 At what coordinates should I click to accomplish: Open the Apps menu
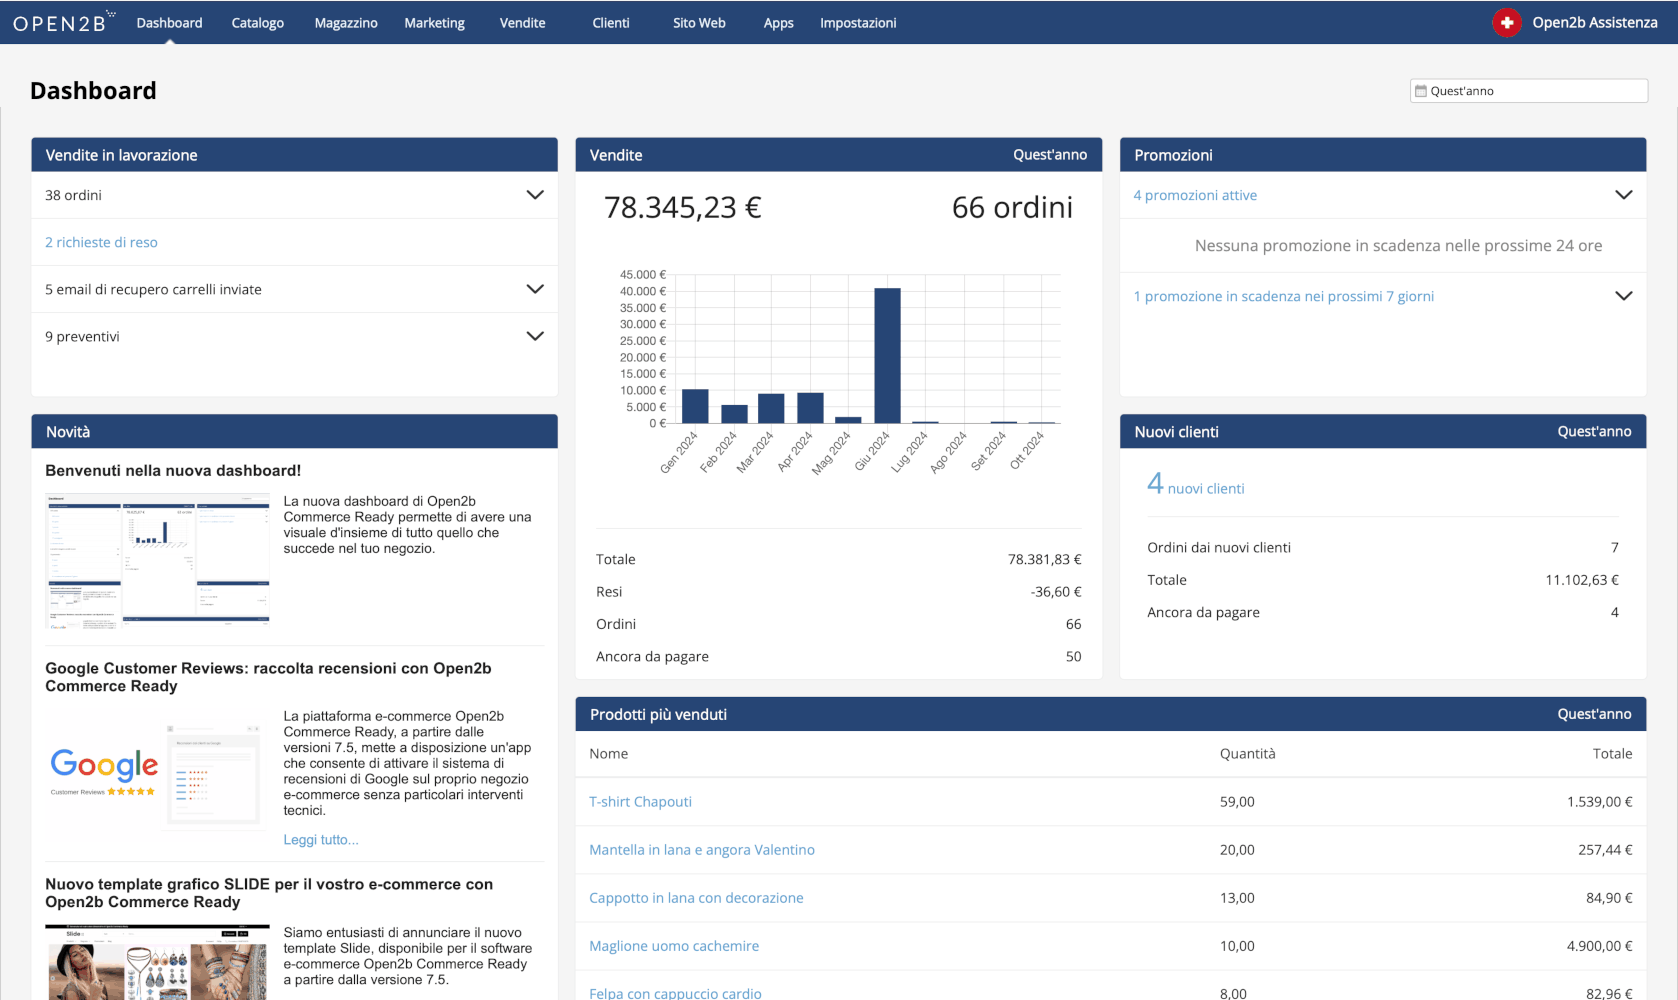pos(778,23)
